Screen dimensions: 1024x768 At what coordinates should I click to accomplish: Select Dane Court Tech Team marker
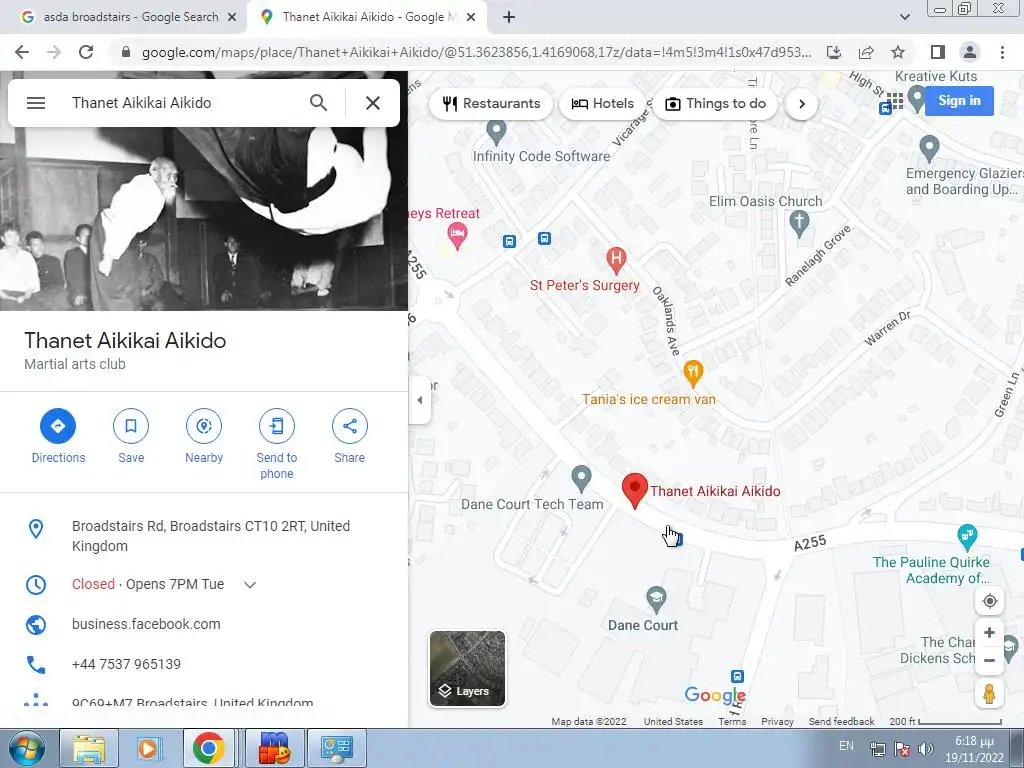point(581,479)
